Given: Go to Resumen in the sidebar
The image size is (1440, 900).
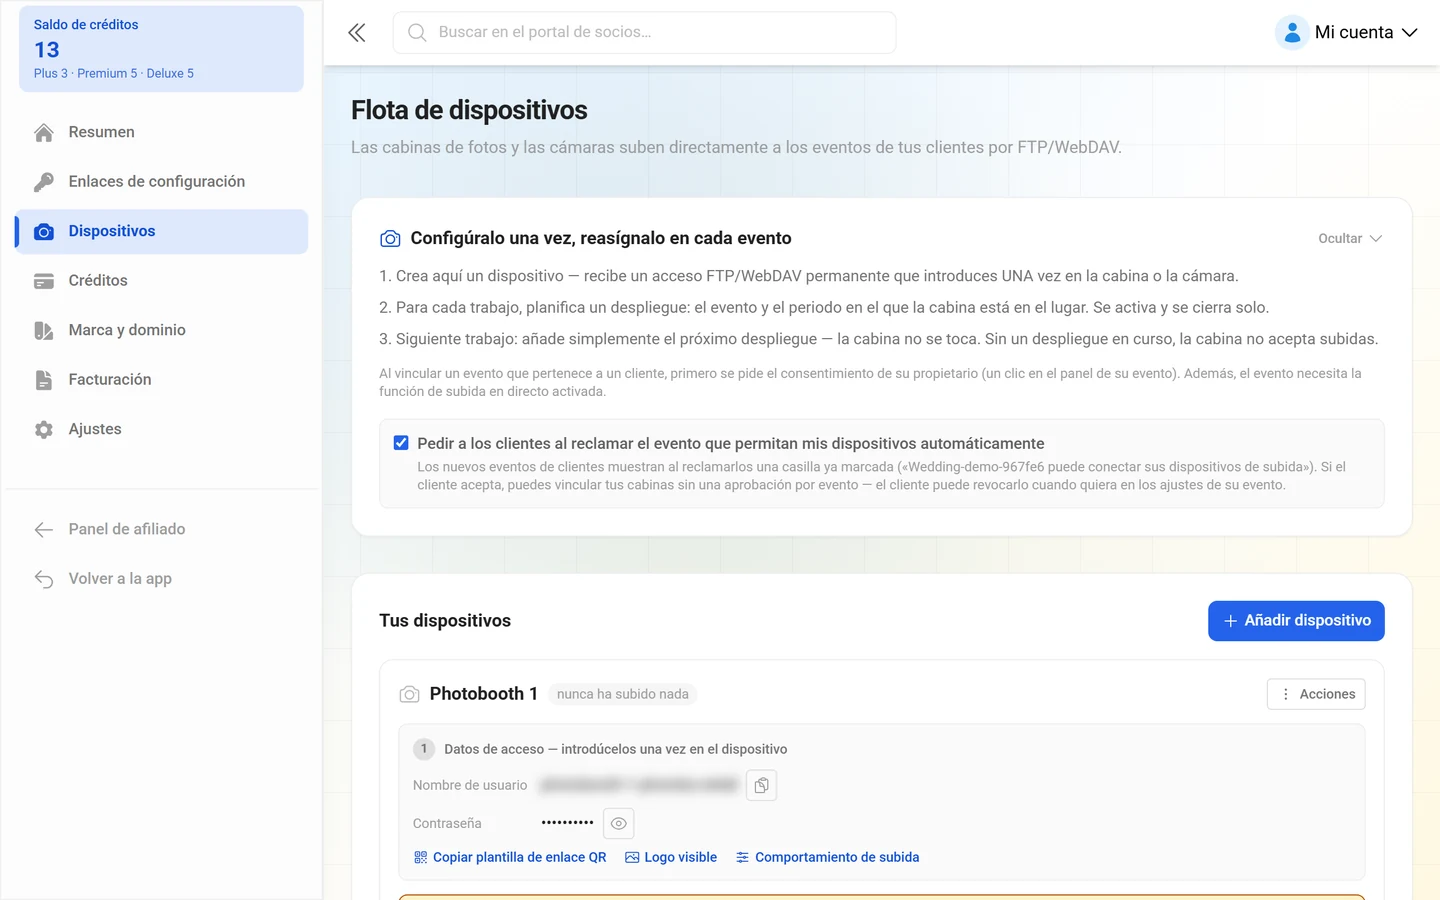Looking at the screenshot, I should tap(161, 132).
